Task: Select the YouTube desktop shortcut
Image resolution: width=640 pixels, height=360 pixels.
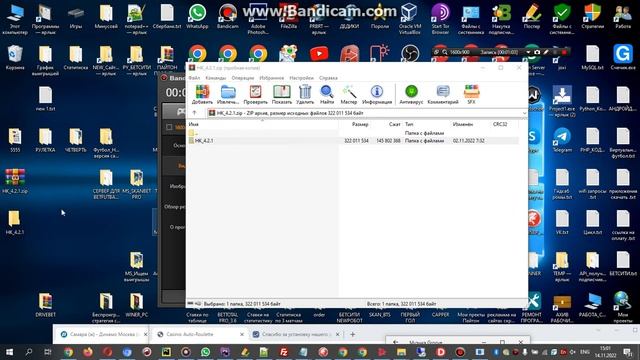Action: (x=319, y=54)
